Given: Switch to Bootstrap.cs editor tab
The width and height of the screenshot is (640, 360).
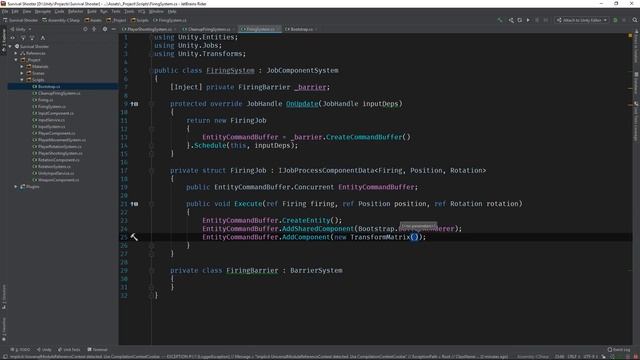Looking at the screenshot, I should point(302,29).
